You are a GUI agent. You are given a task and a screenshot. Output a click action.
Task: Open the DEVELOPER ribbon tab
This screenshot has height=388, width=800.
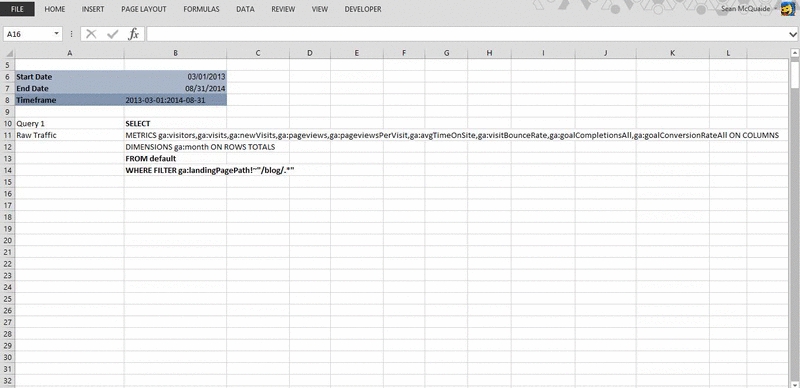coord(363,9)
